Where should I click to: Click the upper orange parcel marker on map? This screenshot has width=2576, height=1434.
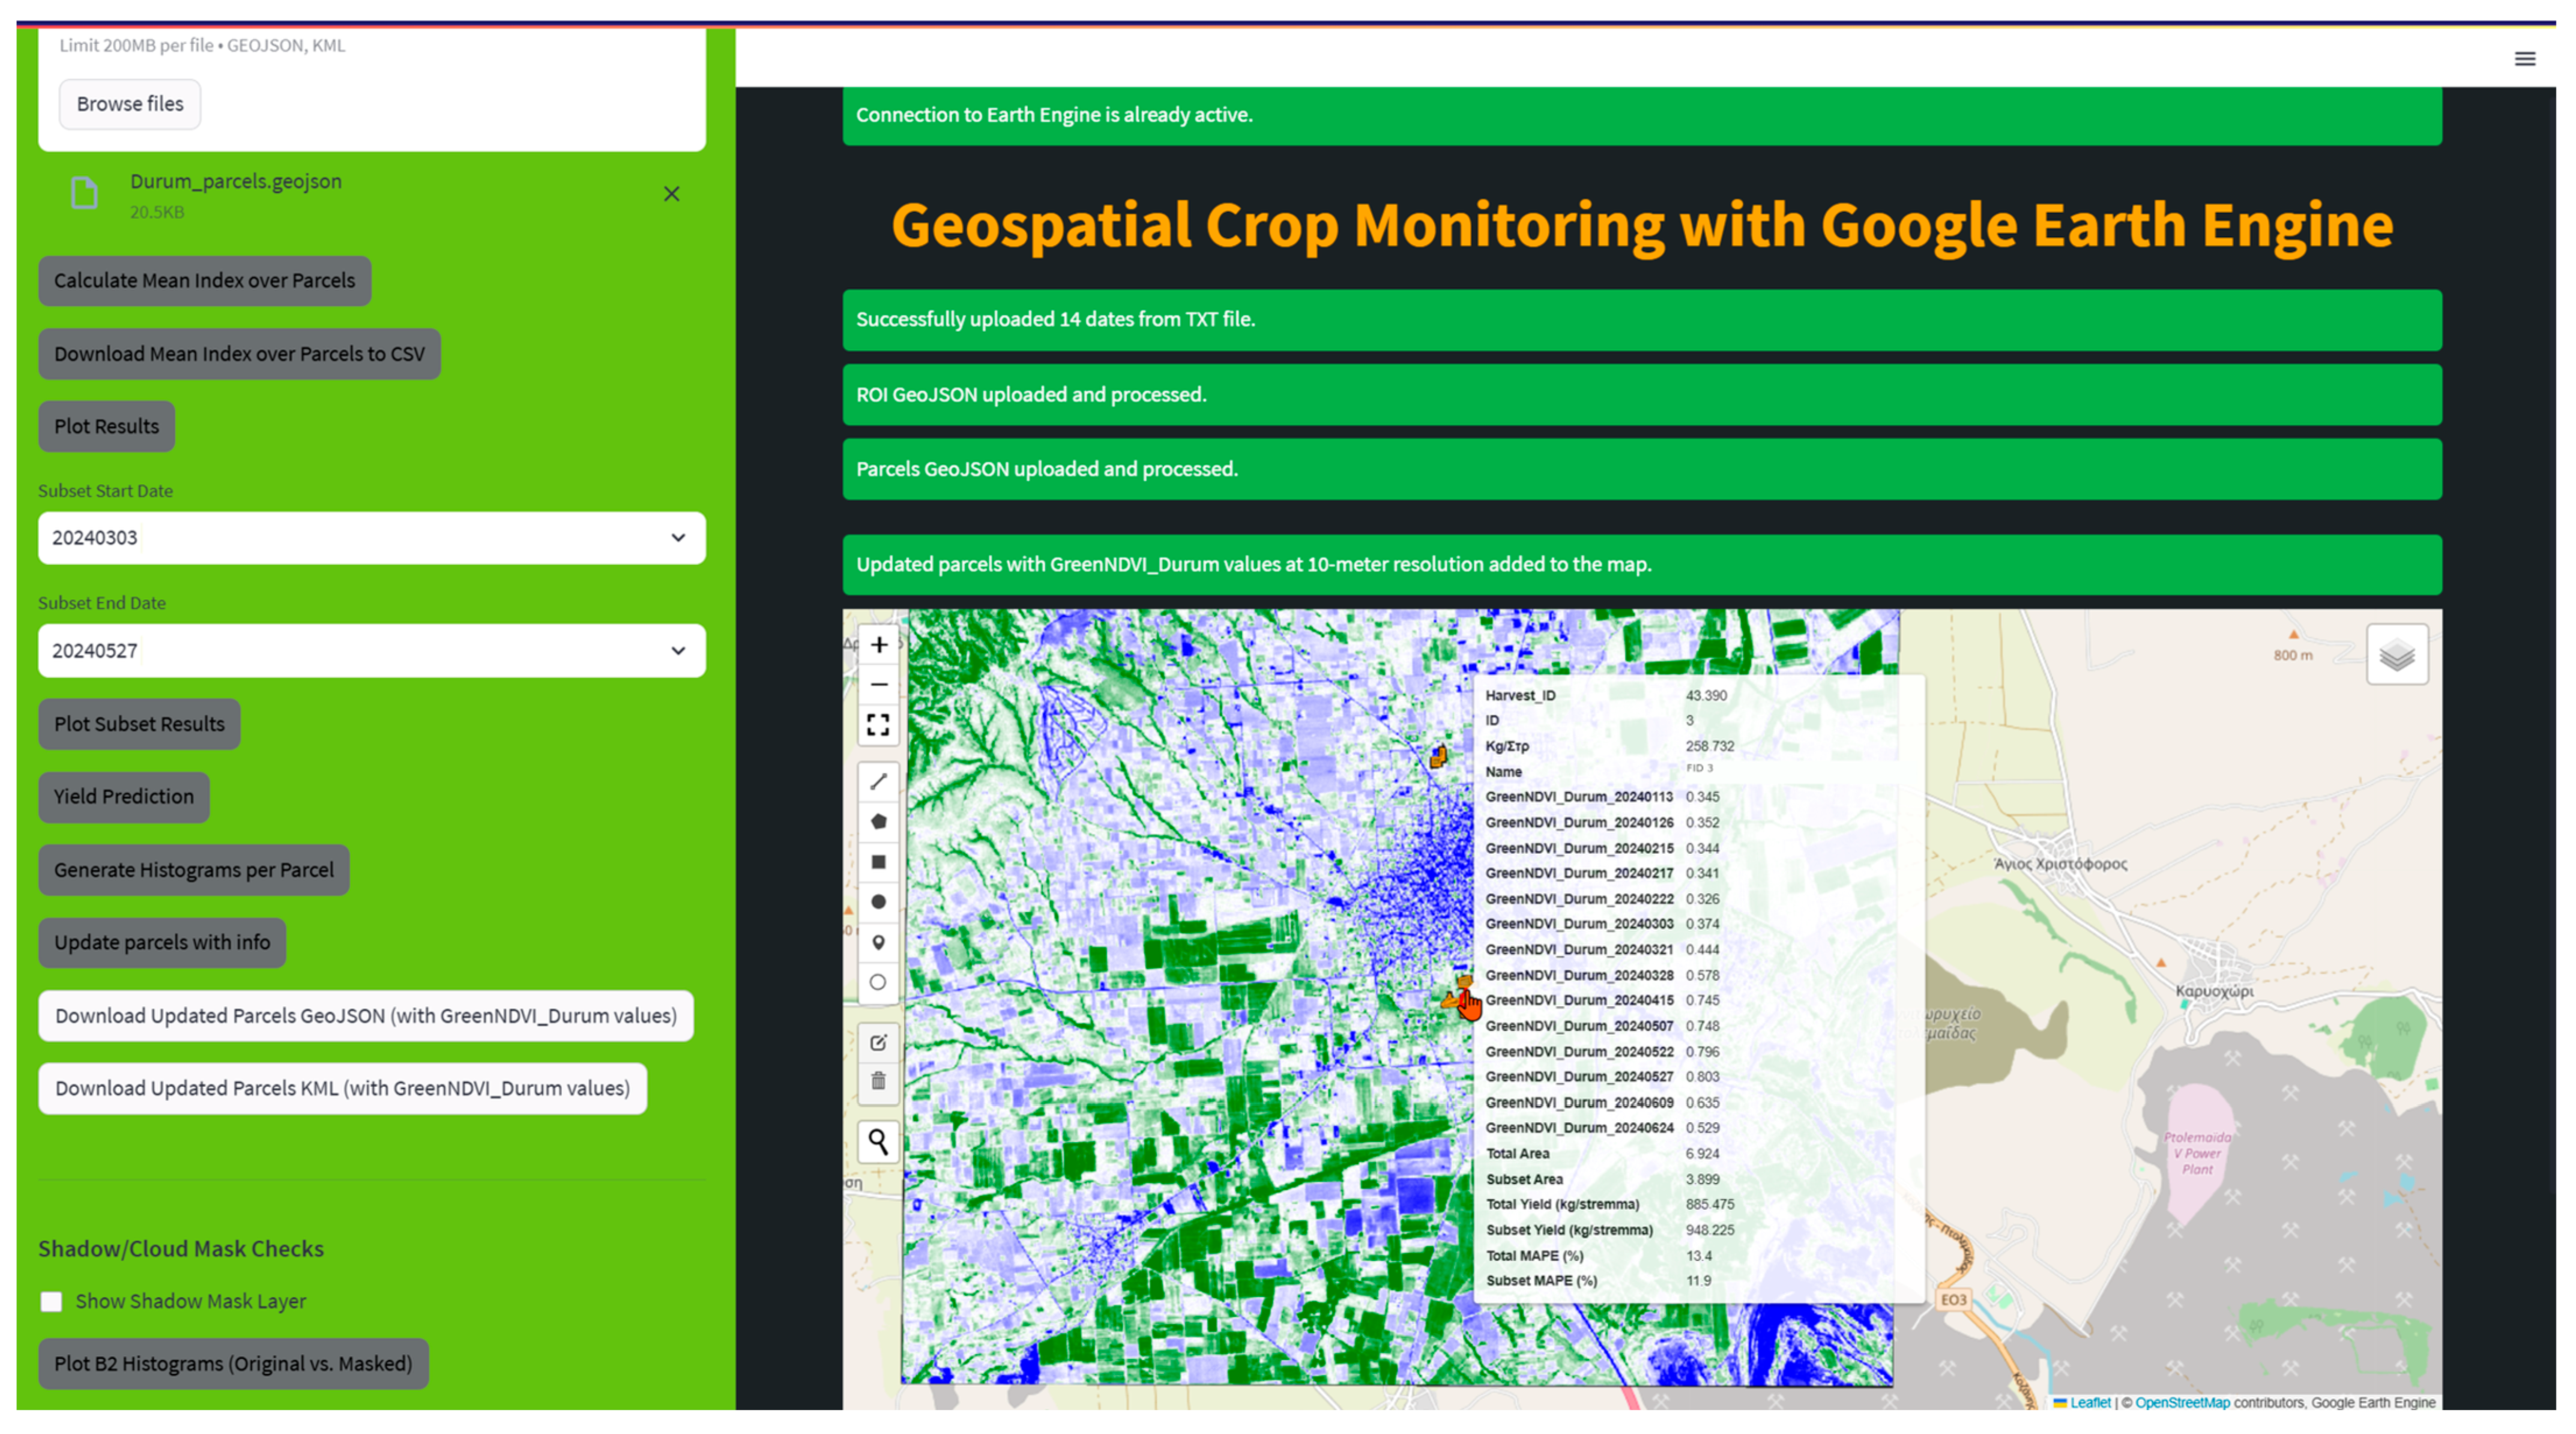coord(1438,756)
